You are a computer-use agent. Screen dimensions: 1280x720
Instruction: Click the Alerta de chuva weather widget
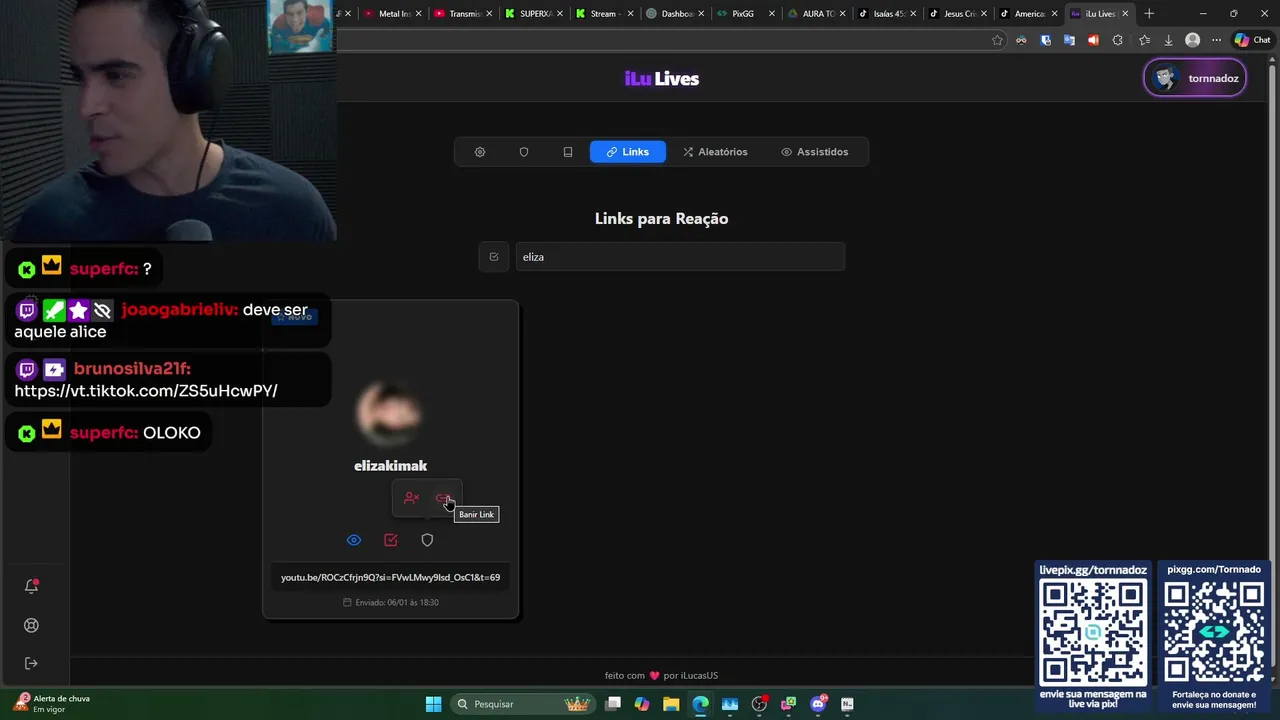[x=52, y=703]
